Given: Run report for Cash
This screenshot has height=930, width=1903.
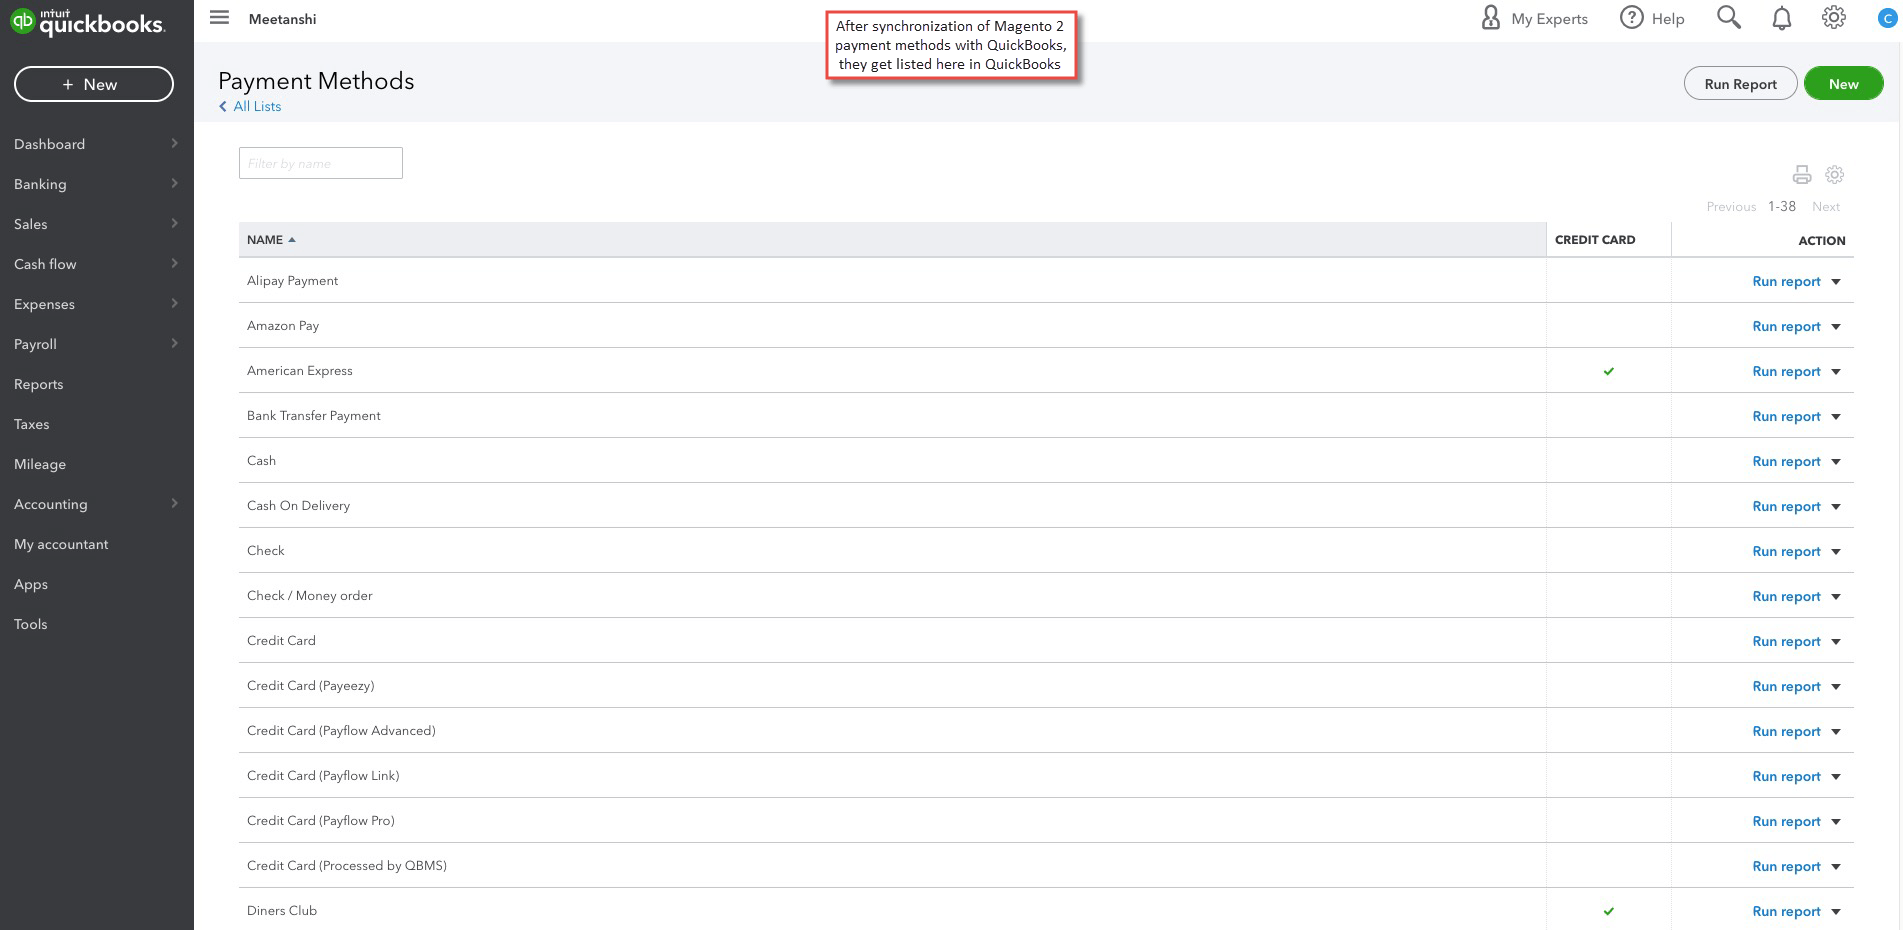Looking at the screenshot, I should [1786, 461].
